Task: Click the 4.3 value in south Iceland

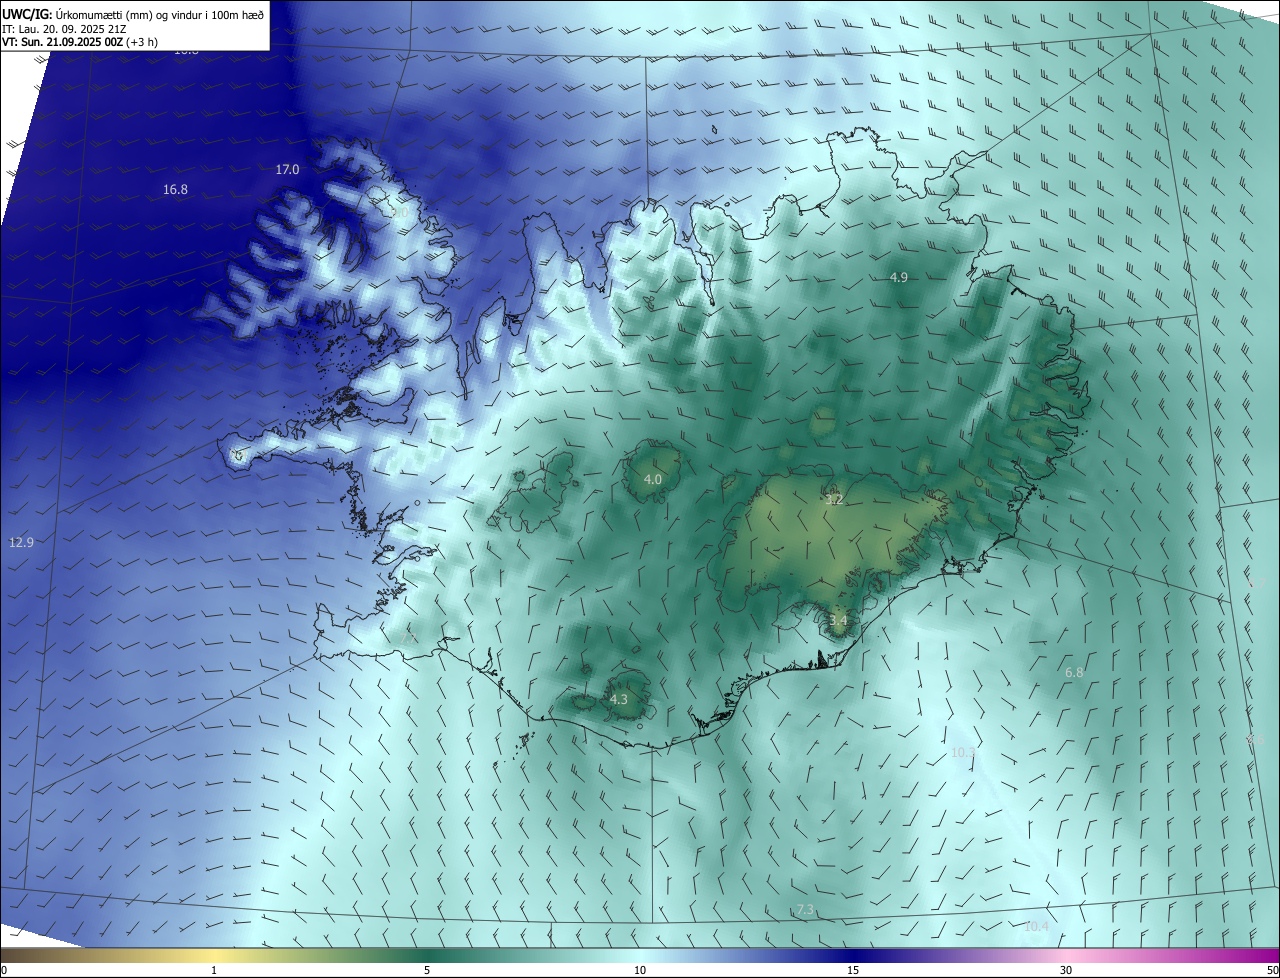Action: (618, 700)
